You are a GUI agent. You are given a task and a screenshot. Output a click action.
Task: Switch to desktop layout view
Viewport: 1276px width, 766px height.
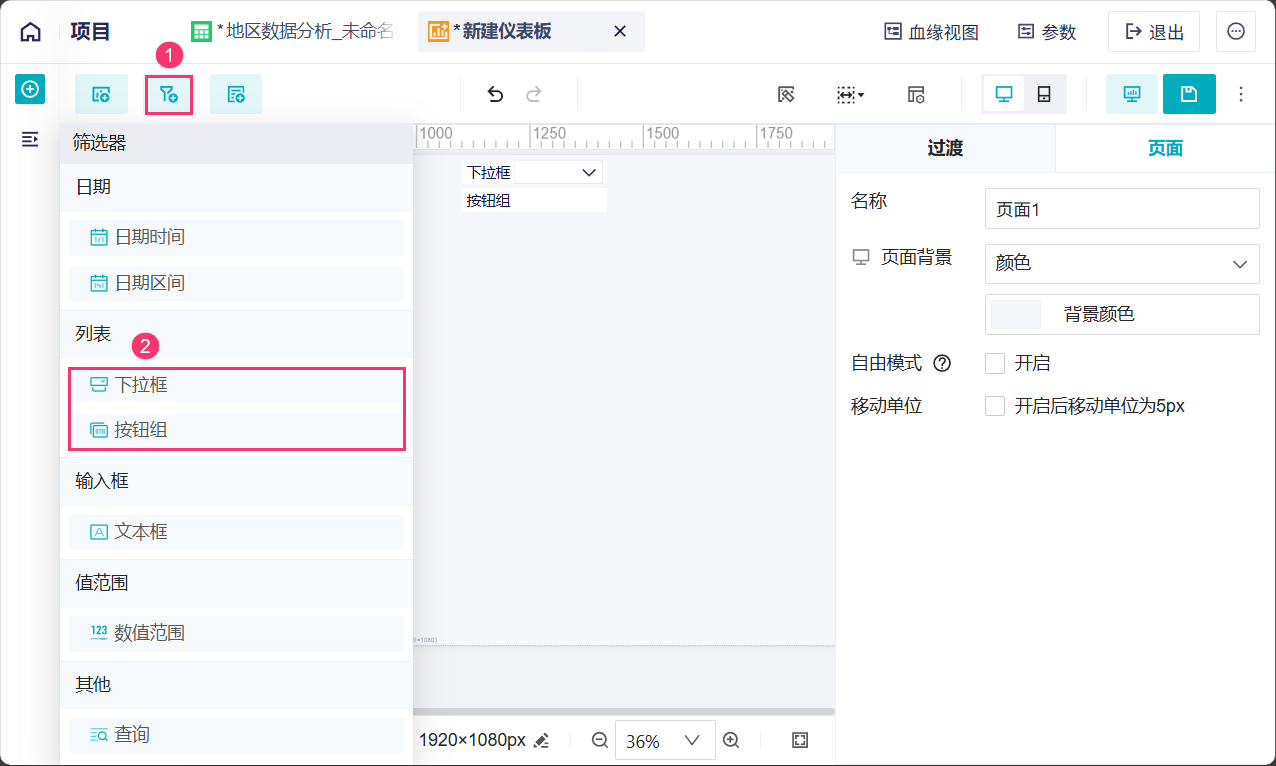(x=1004, y=94)
